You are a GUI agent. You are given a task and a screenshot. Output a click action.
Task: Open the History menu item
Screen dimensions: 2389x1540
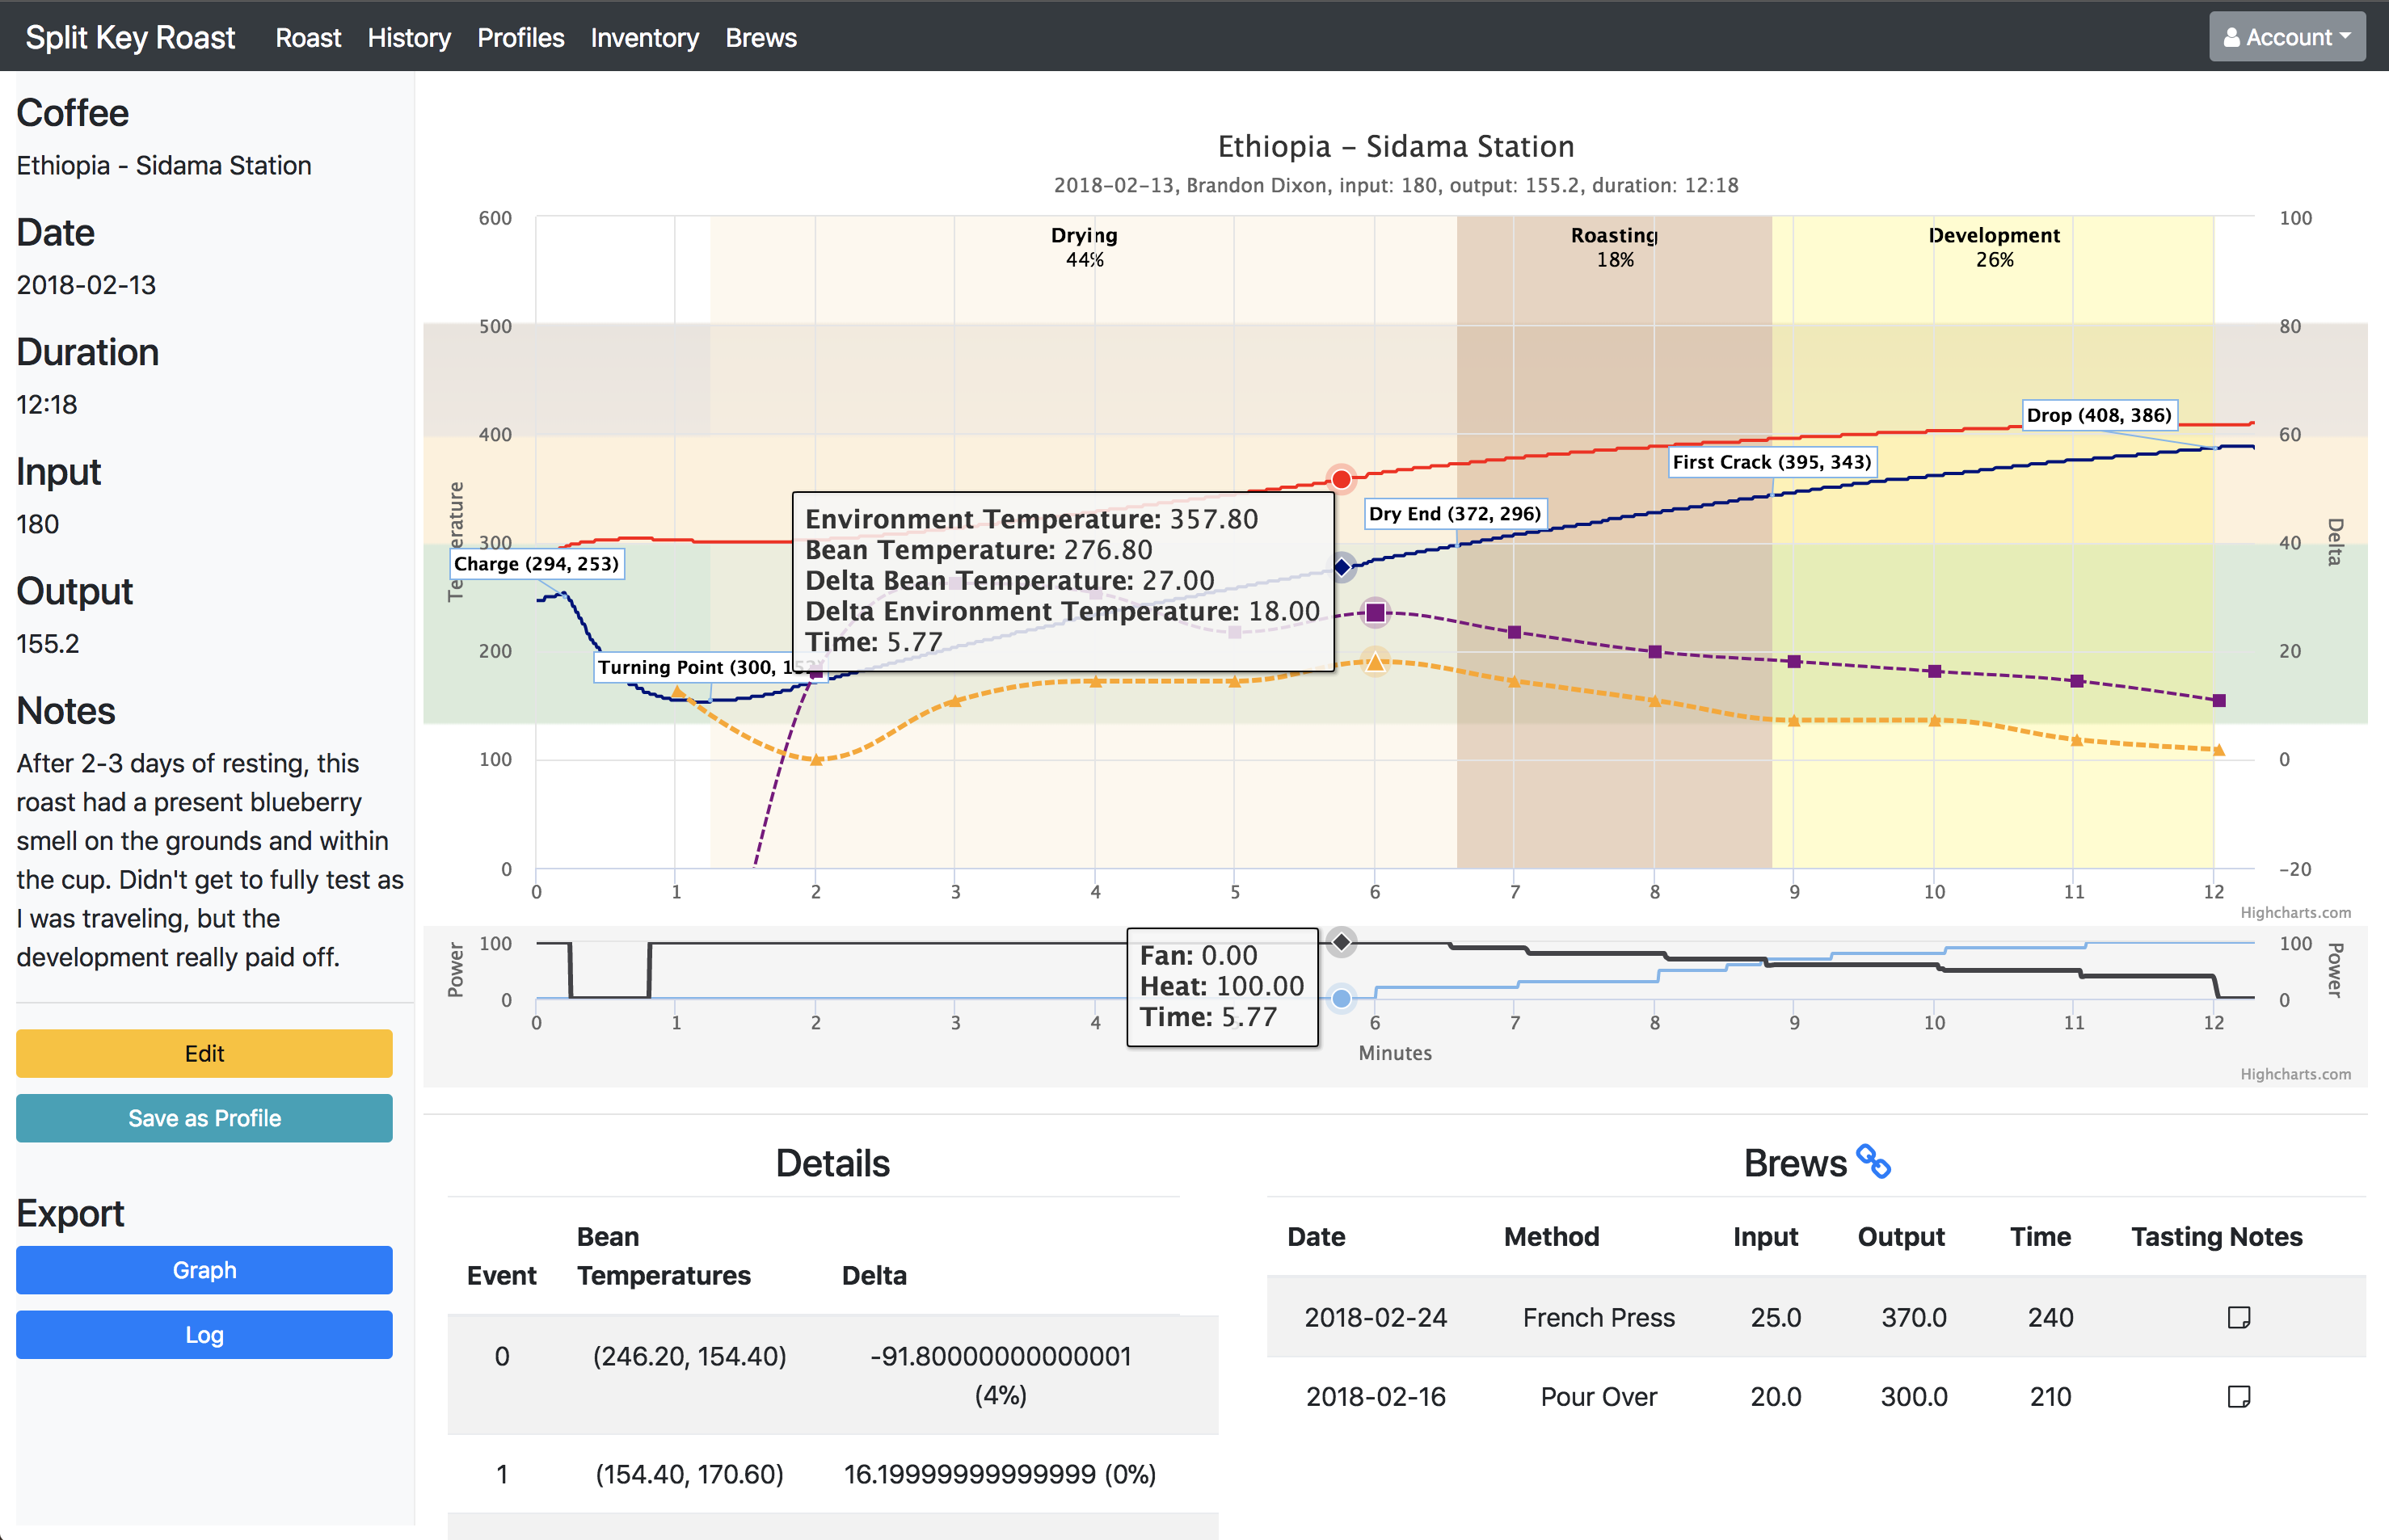tap(409, 38)
